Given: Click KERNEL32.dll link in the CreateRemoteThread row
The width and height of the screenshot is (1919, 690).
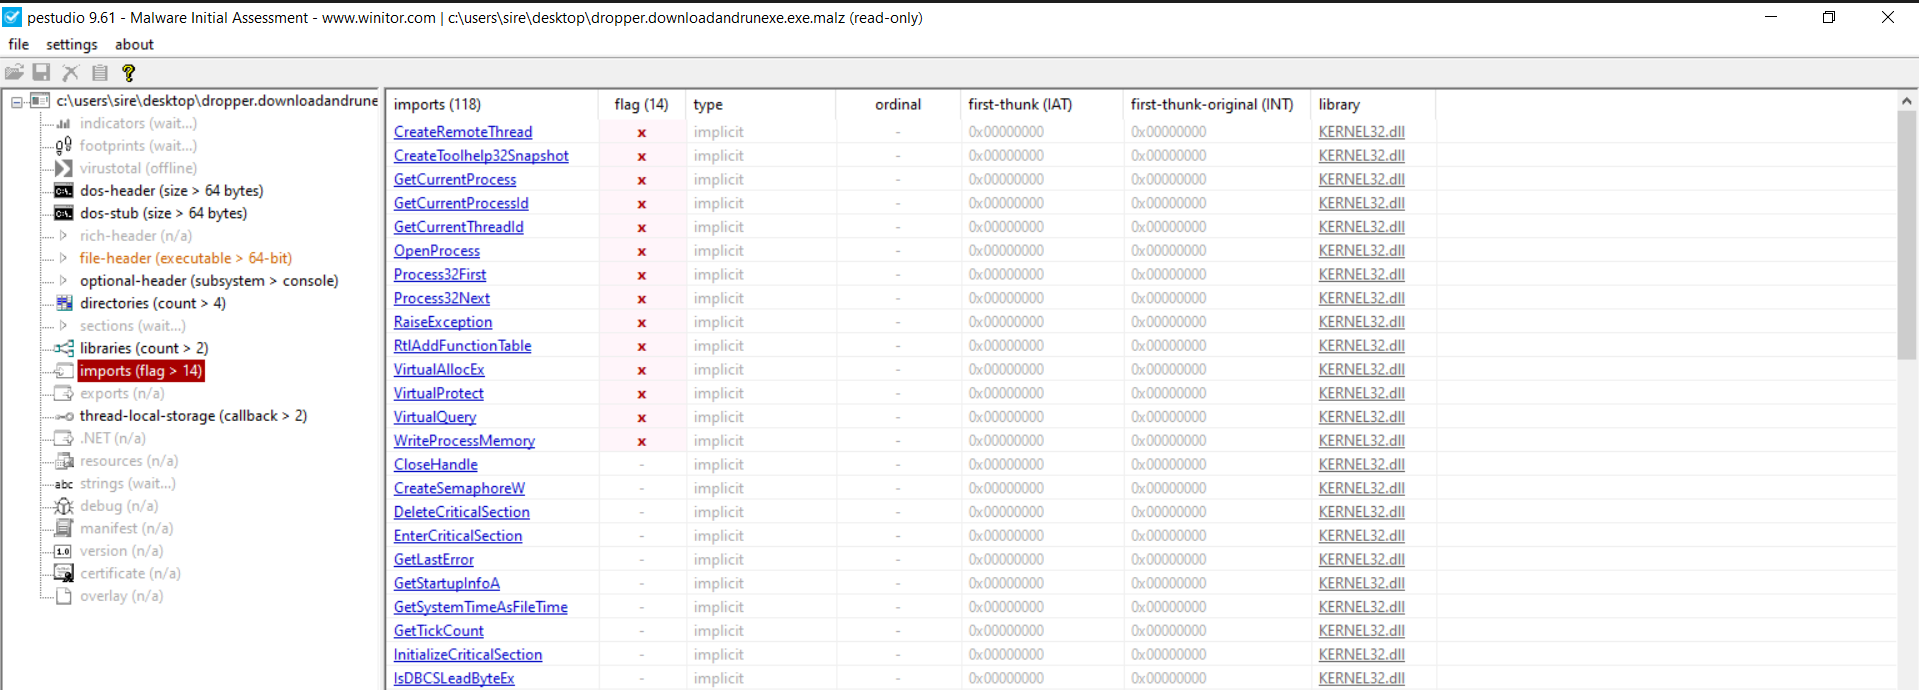Looking at the screenshot, I should pyautogui.click(x=1361, y=132).
